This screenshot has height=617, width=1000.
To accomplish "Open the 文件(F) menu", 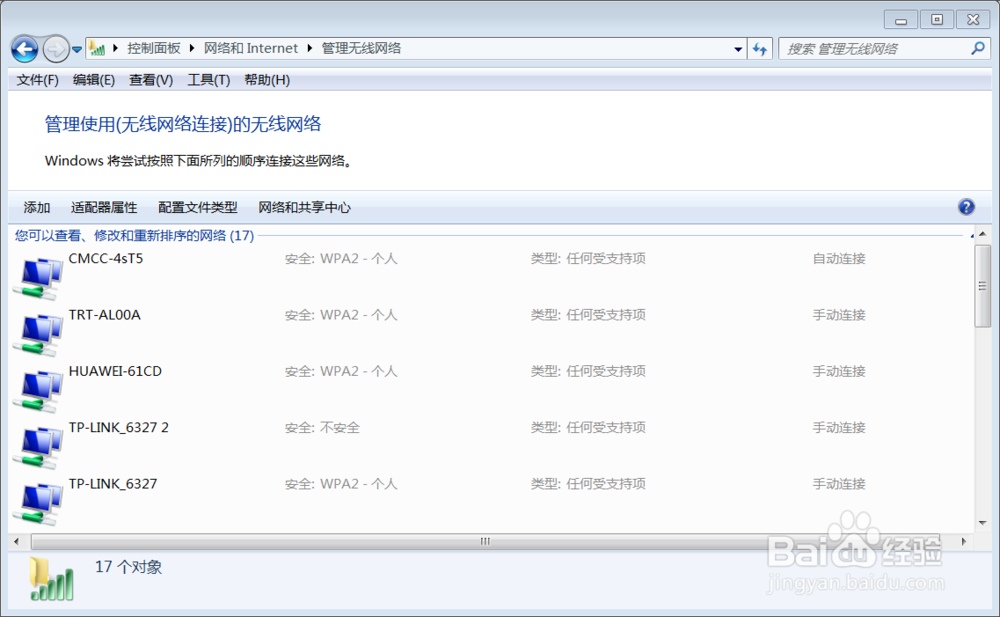I will tap(37, 80).
